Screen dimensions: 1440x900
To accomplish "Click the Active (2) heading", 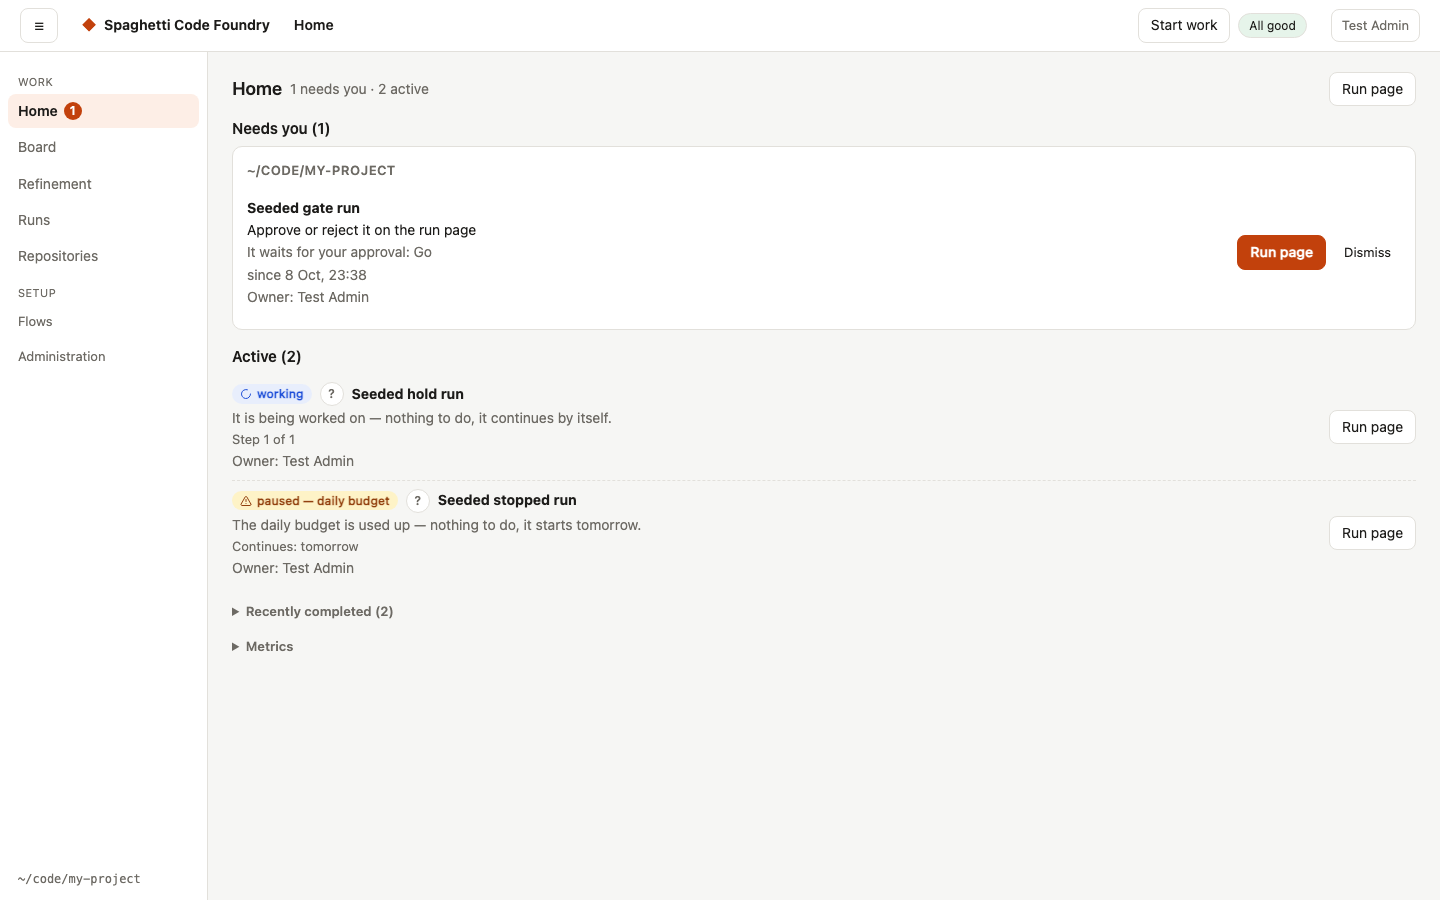I will coord(267,357).
